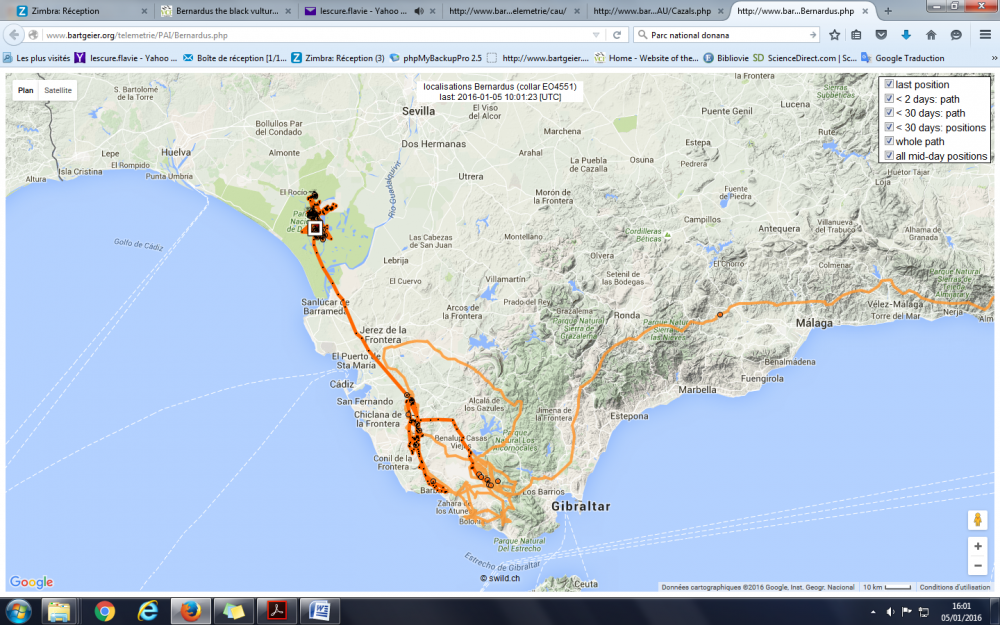
Task: Open the Firefox downloads arrow
Action: pos(906,35)
